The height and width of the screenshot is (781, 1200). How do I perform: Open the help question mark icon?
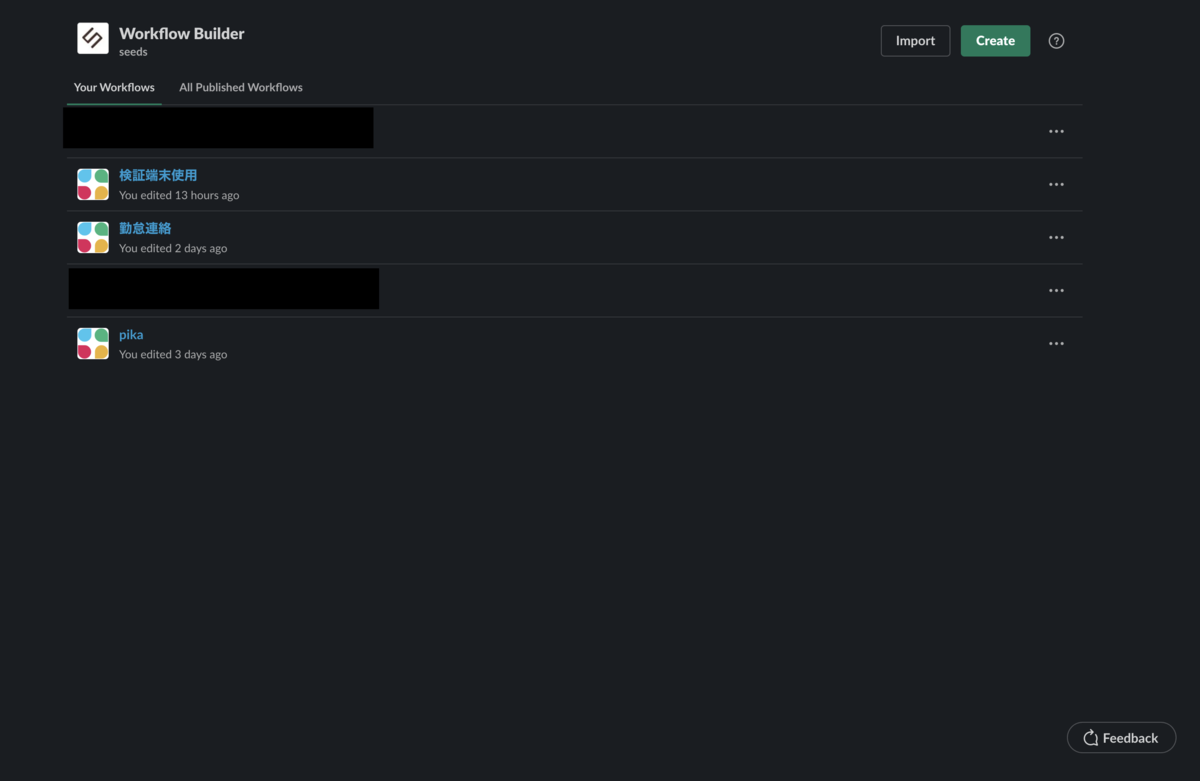(1056, 41)
